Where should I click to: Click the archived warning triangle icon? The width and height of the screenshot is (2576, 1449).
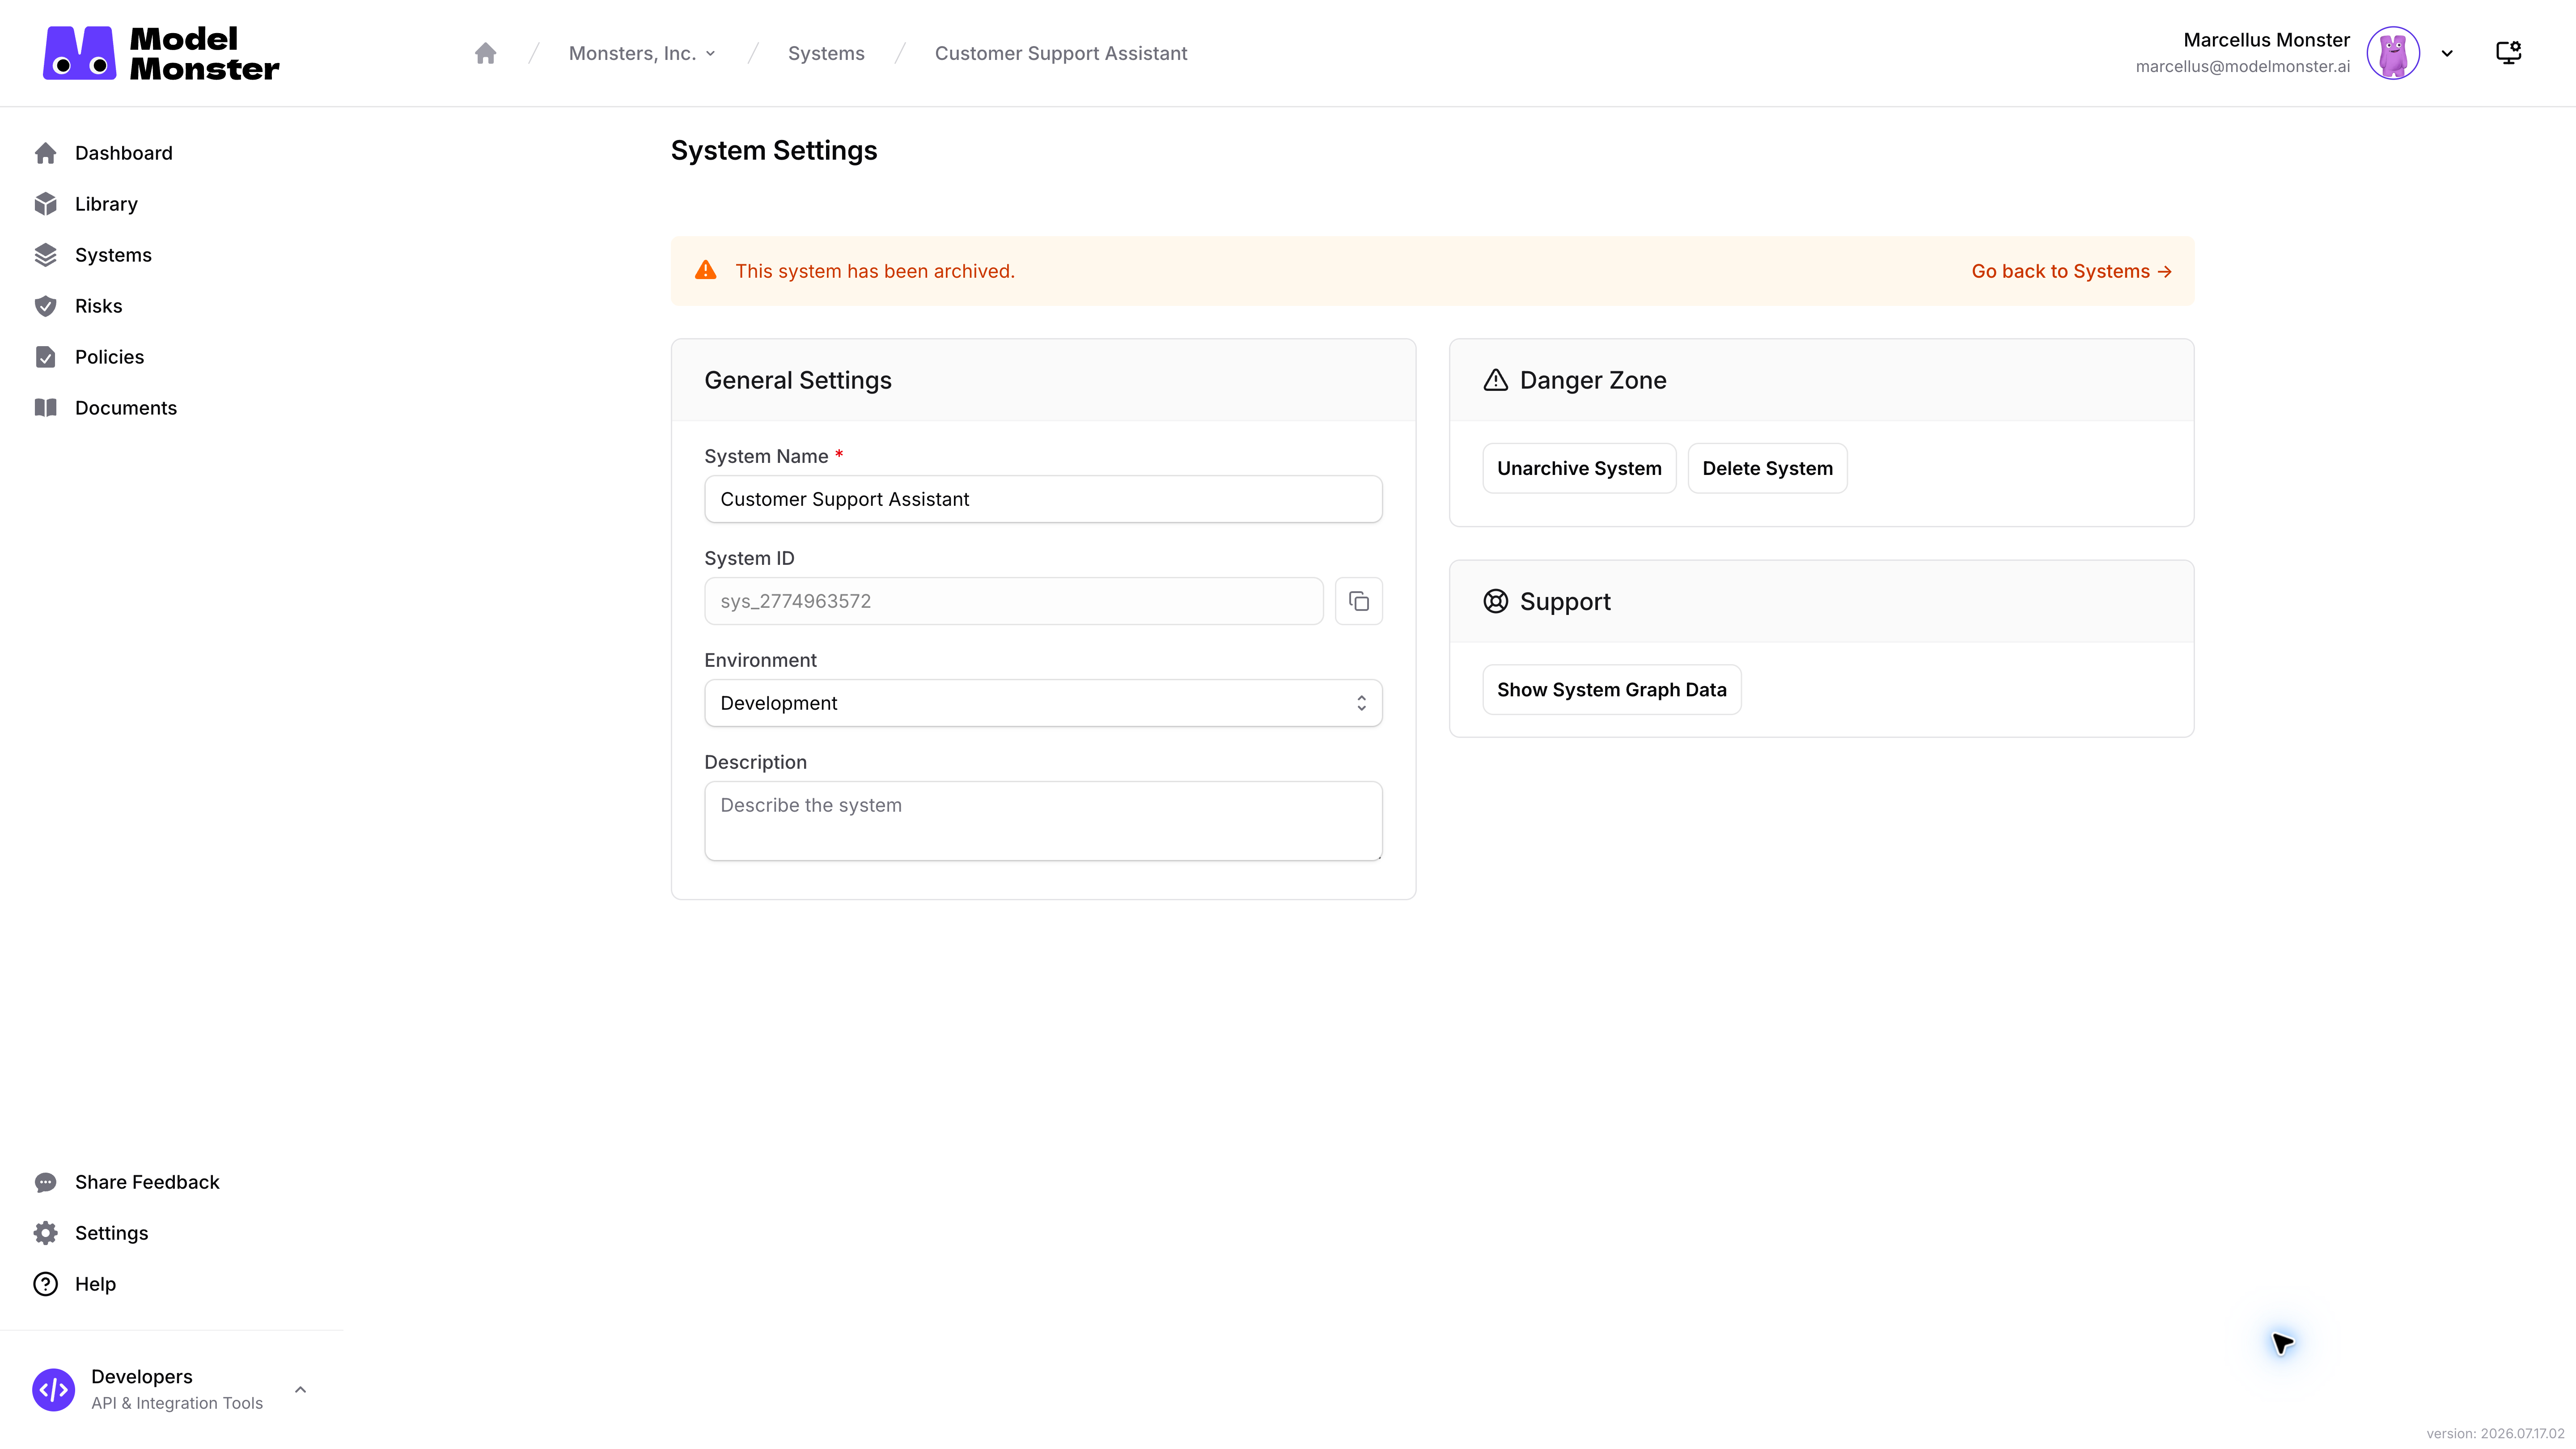pos(706,270)
